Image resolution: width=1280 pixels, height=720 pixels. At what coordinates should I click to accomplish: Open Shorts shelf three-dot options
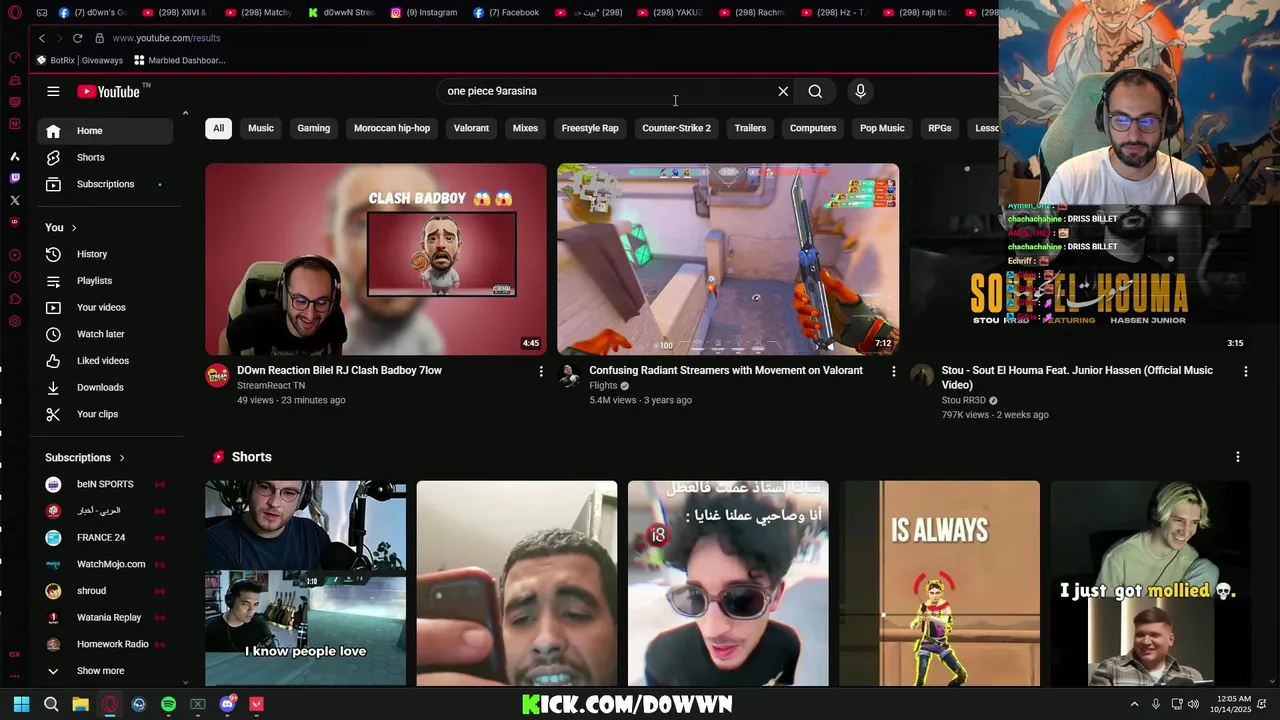(x=1238, y=457)
